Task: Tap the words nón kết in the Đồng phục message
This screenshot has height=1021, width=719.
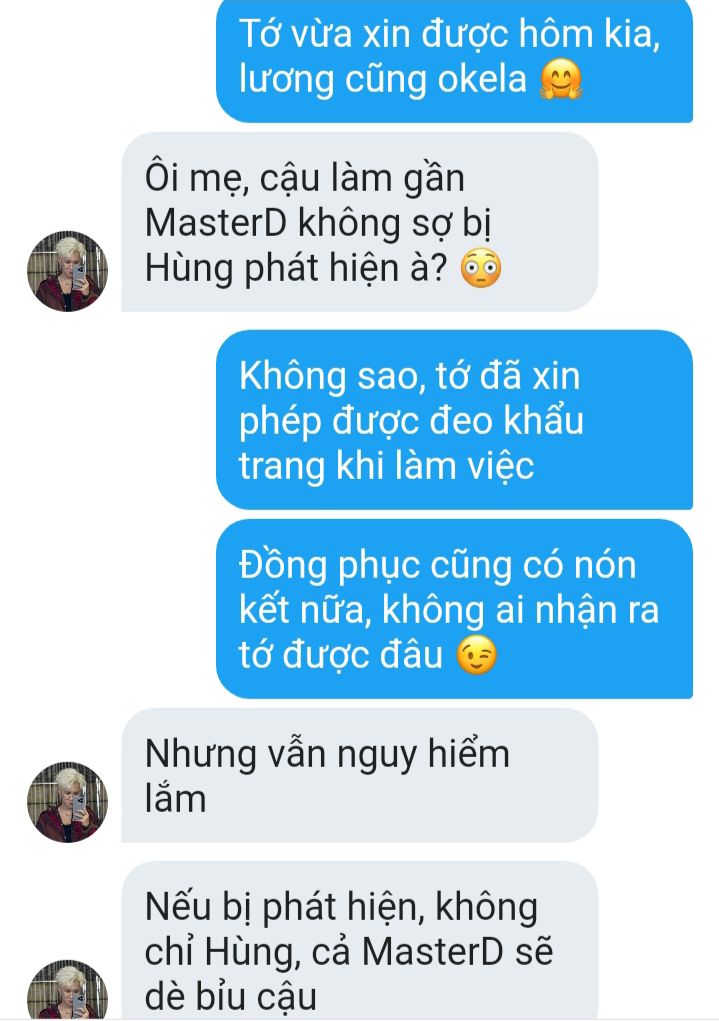Action: (436, 587)
